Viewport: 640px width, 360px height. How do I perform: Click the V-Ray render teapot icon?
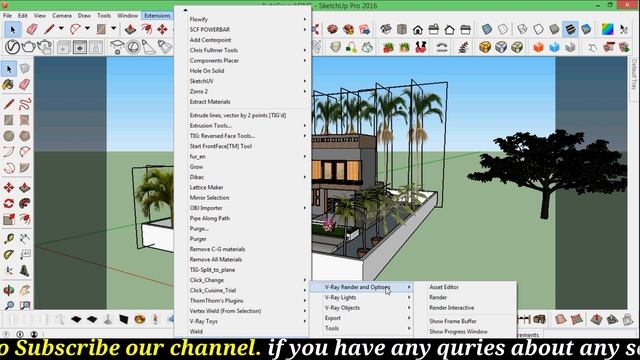pos(28,47)
